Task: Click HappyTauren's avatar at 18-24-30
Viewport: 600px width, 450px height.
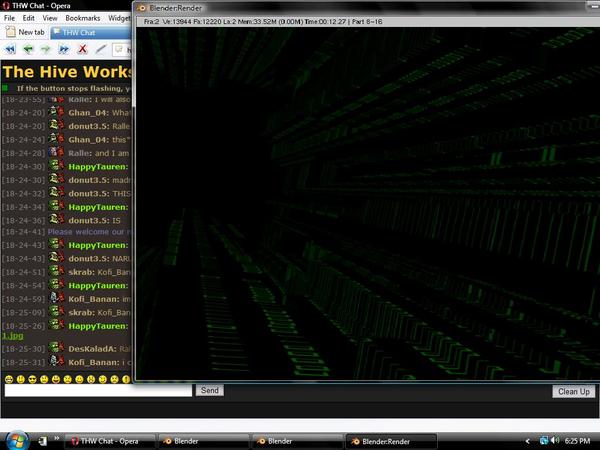Action: tap(57, 166)
